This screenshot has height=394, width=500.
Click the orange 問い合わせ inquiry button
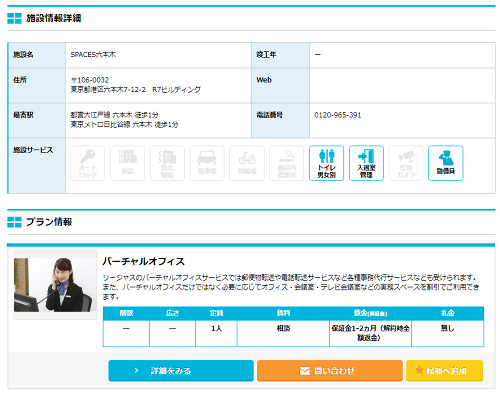tap(330, 370)
